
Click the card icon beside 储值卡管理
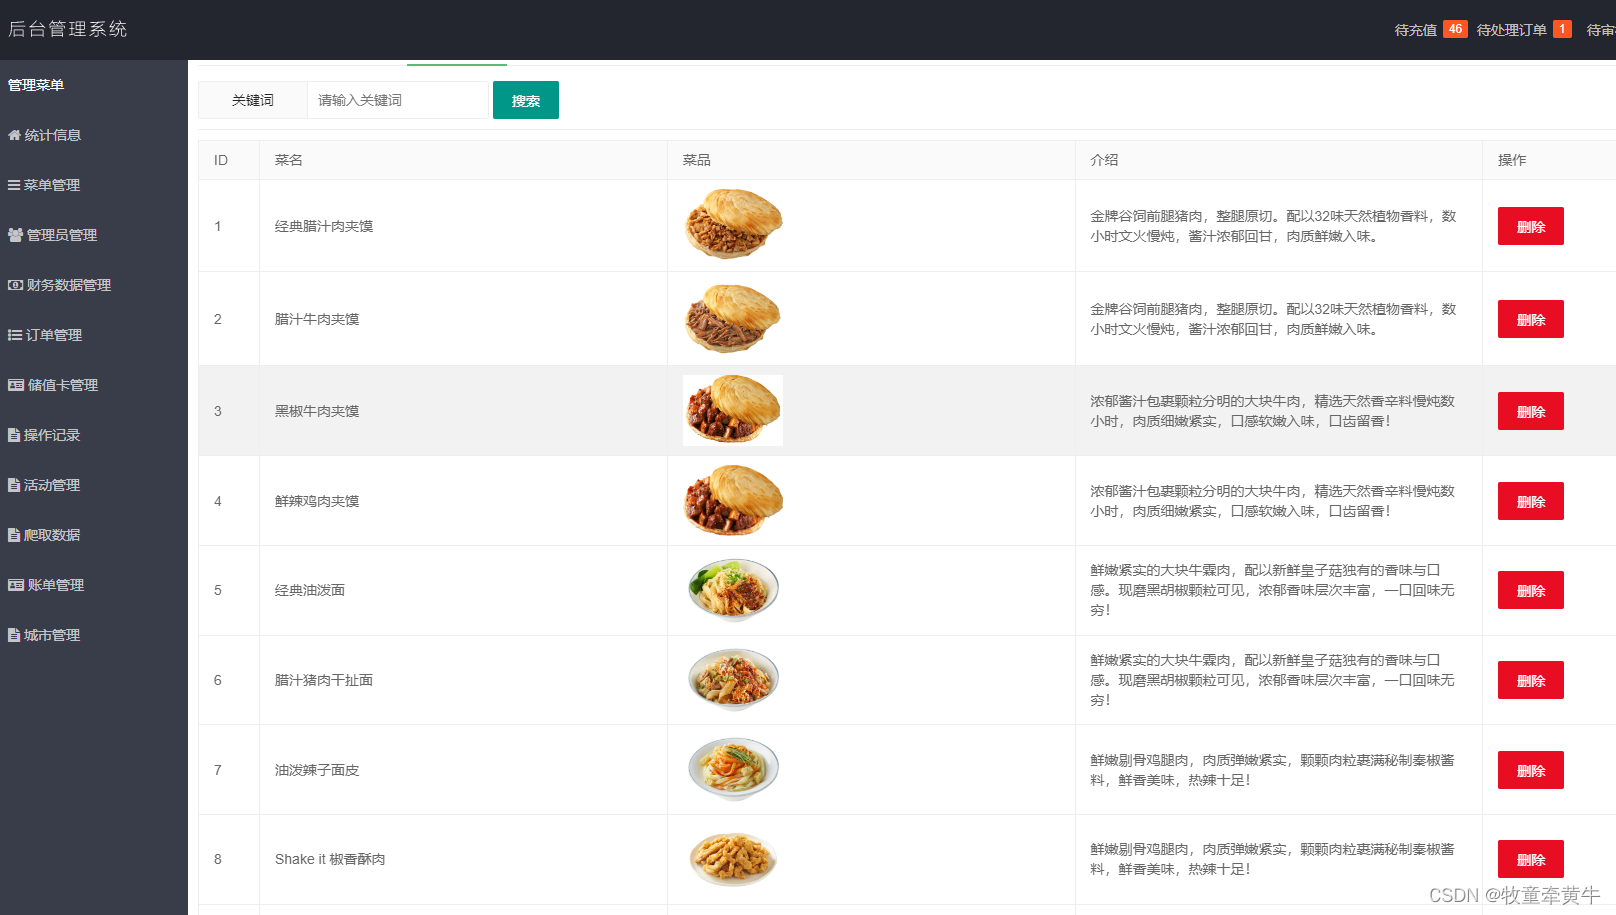point(16,385)
